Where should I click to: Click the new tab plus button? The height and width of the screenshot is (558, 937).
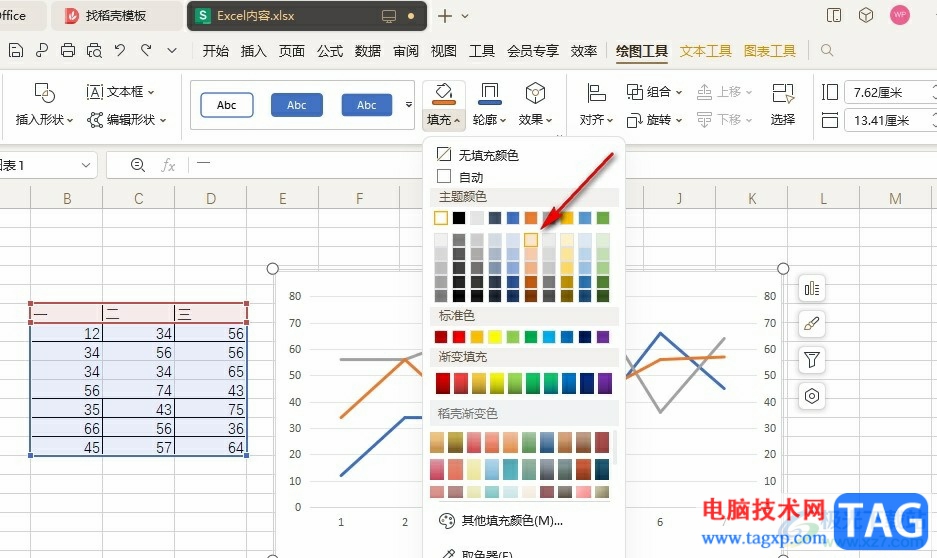tap(445, 16)
